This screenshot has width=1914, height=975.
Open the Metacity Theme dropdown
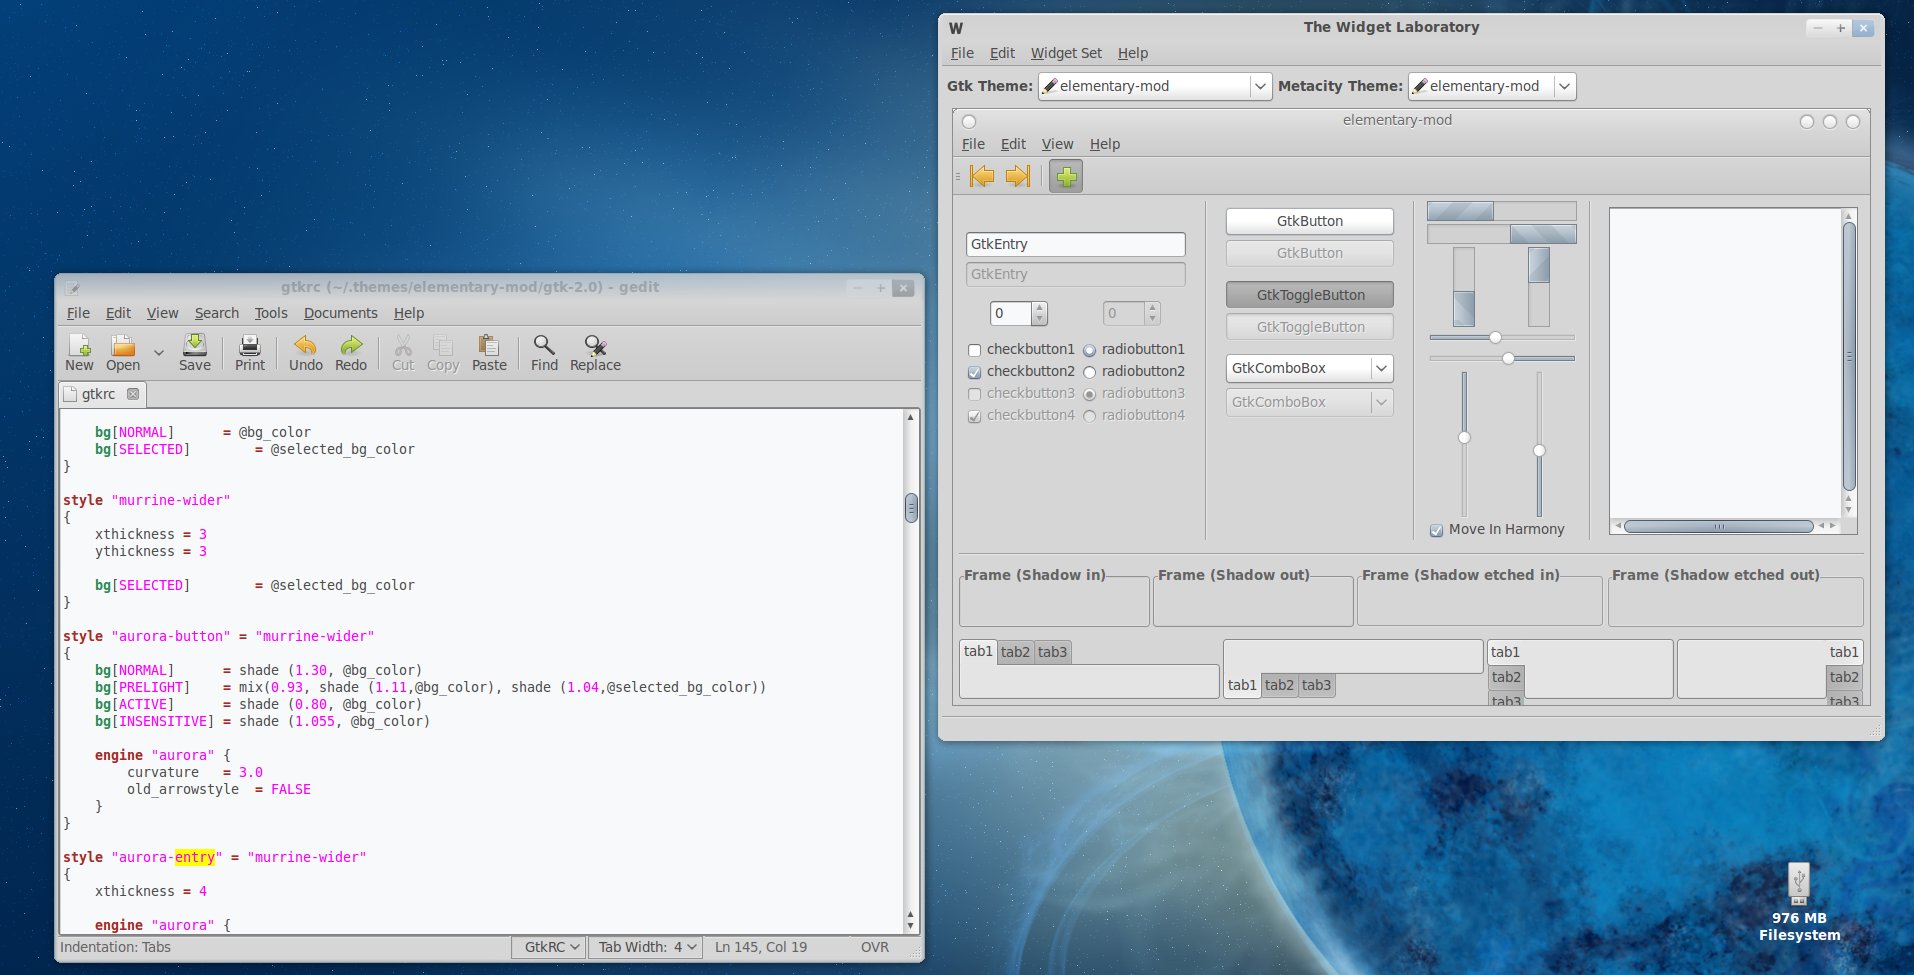point(1491,86)
